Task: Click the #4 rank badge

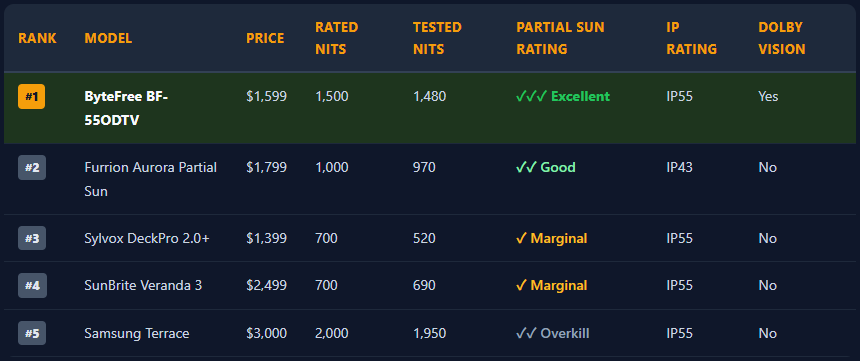Action: (x=32, y=286)
